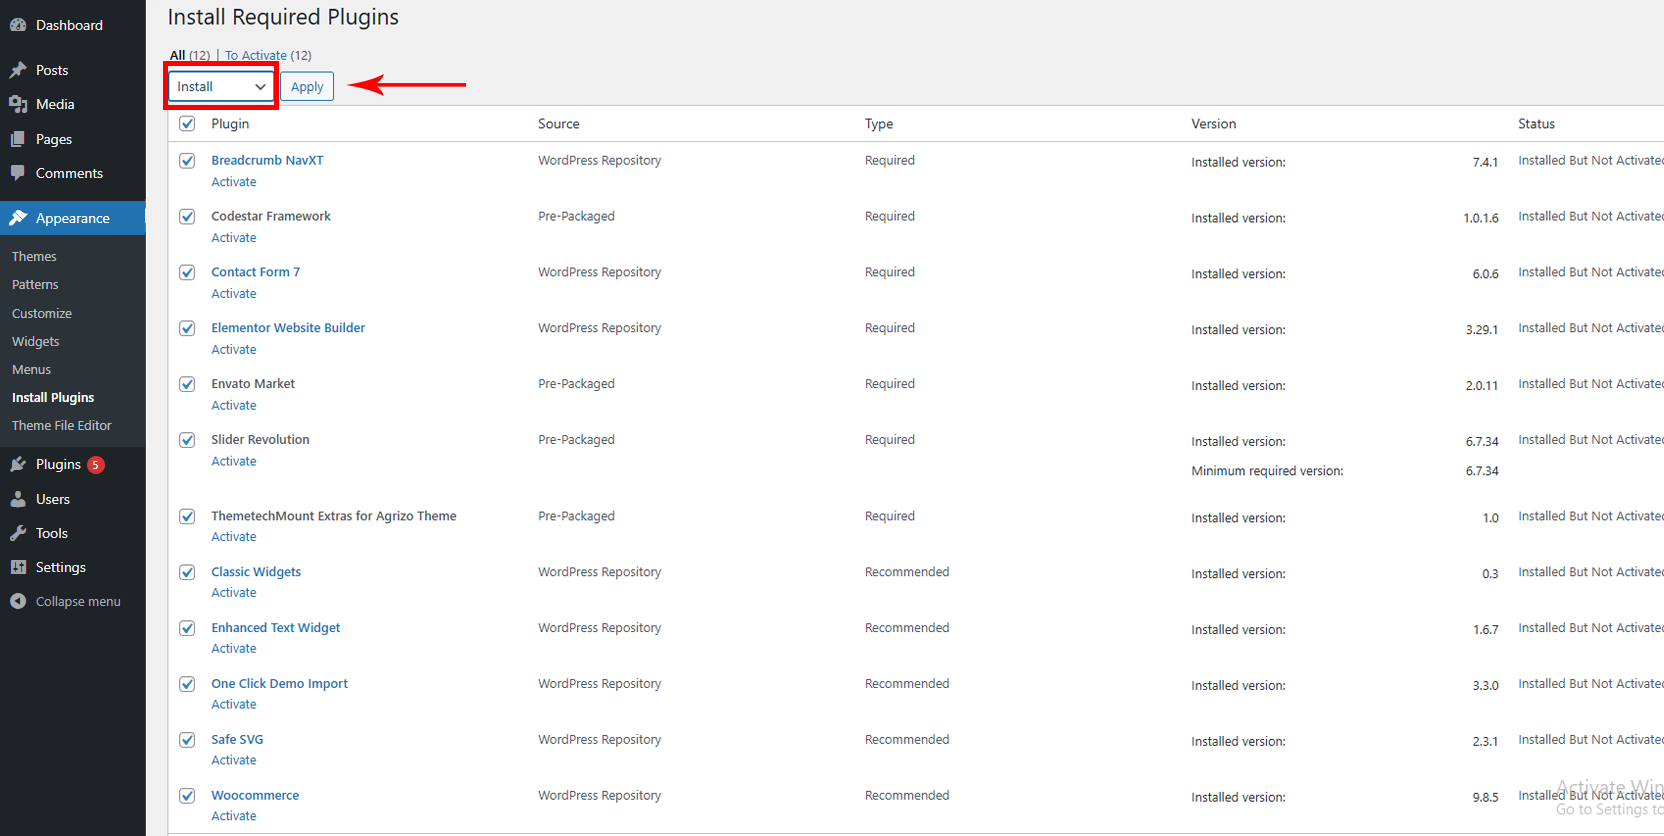This screenshot has height=836, width=1664.
Task: Click the Status column header
Action: [x=1537, y=124]
